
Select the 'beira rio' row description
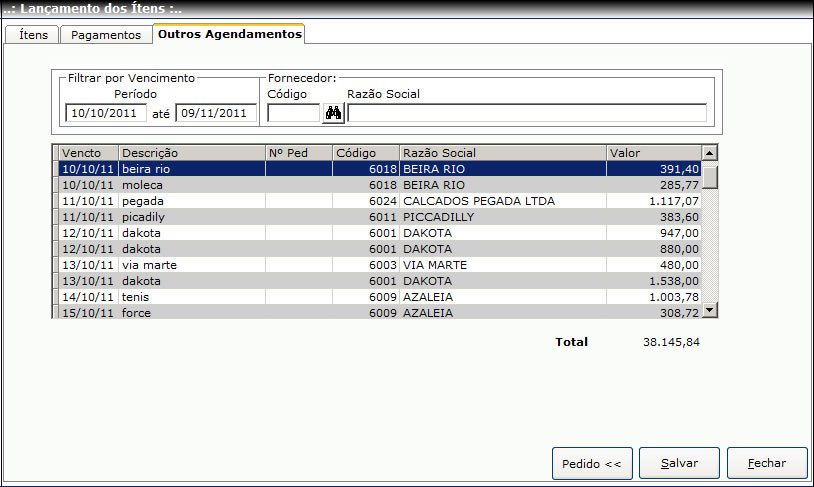(x=192, y=169)
